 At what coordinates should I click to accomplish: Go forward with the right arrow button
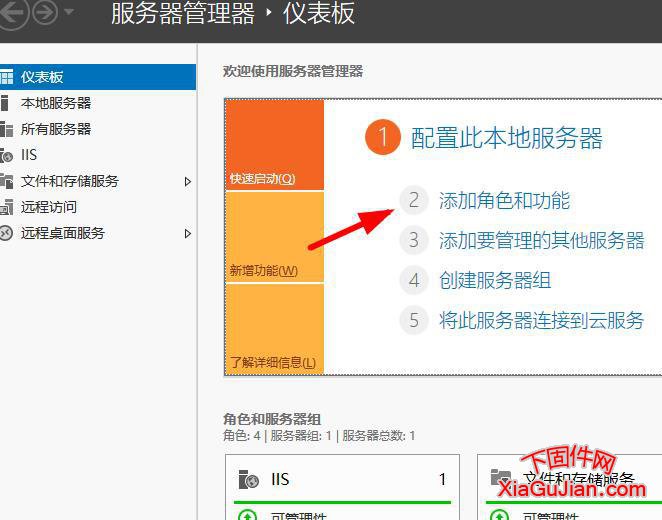pyautogui.click(x=45, y=12)
